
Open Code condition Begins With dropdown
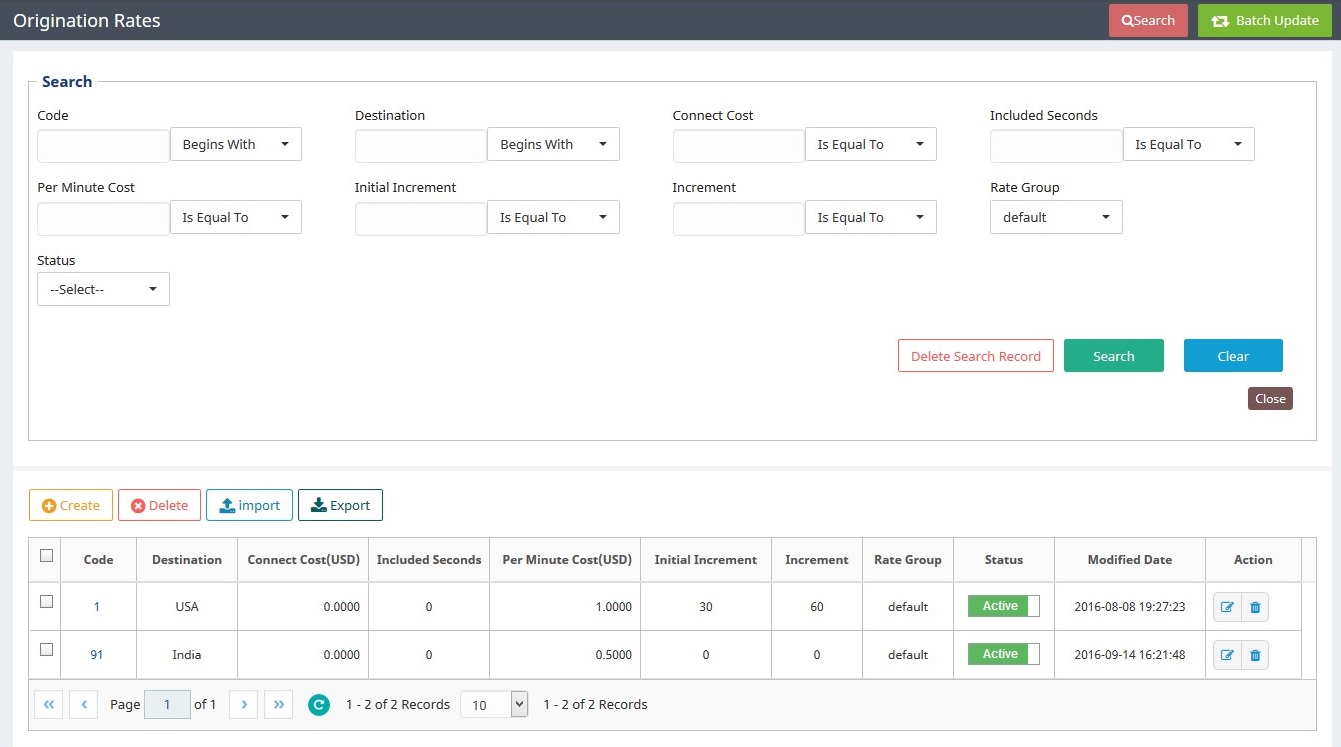236,144
